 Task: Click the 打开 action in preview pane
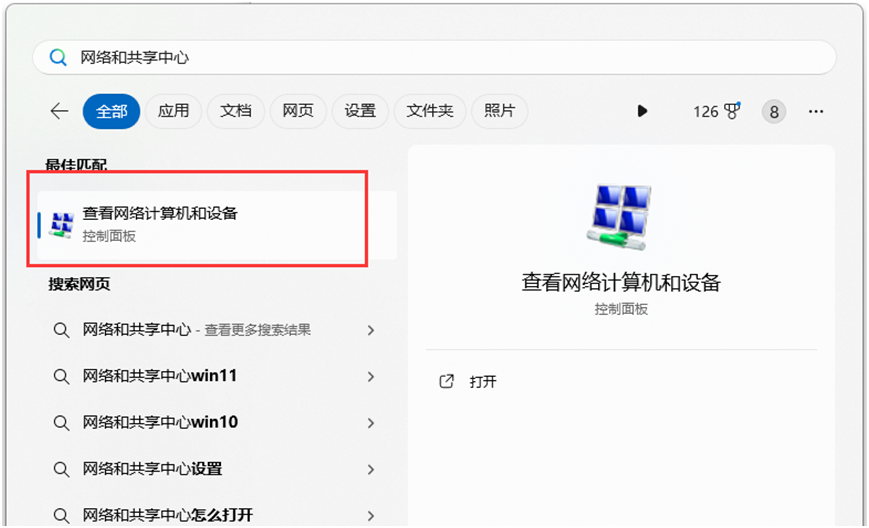pyautogui.click(x=483, y=382)
